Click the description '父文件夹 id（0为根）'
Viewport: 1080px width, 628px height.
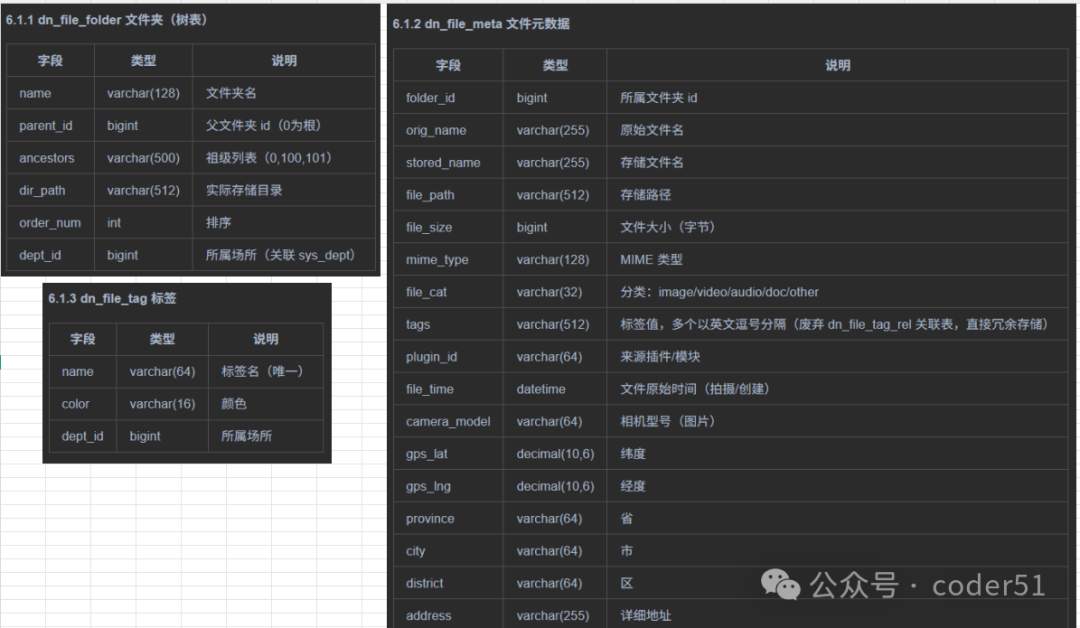[x=263, y=125]
